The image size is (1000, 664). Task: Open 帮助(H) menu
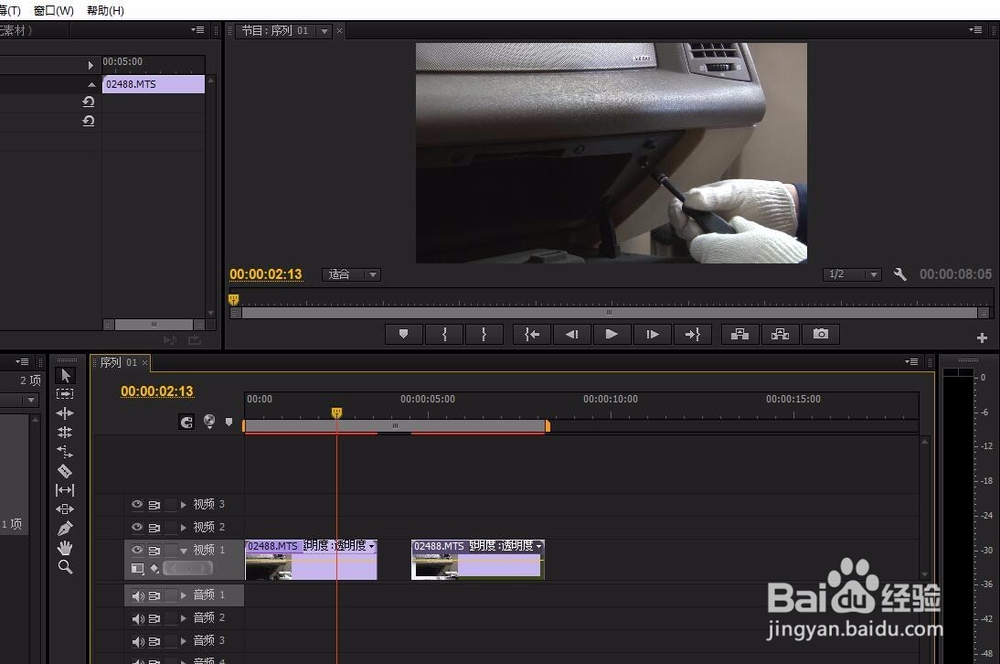105,11
